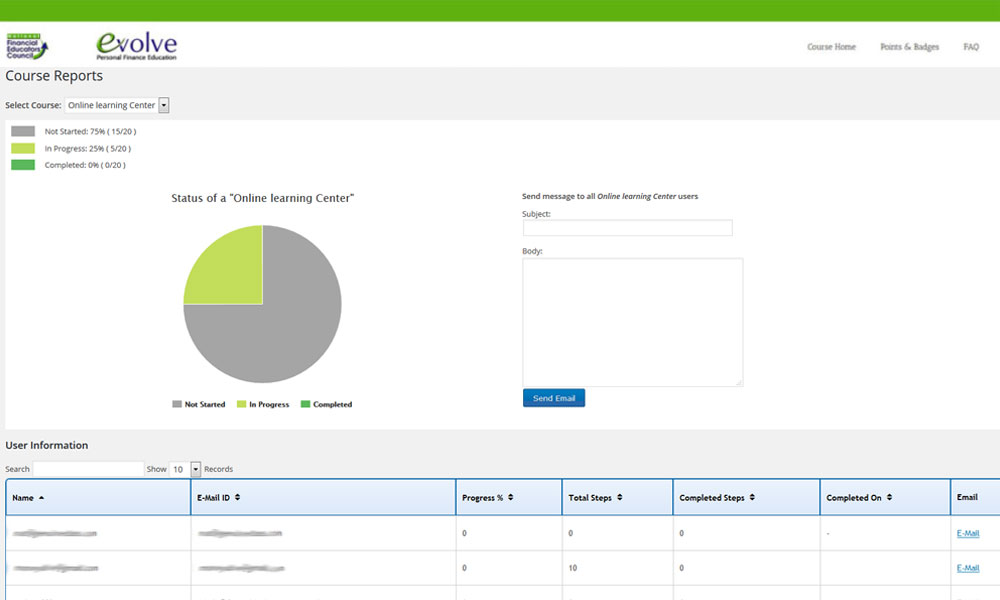
Task: Click the Subject input field
Action: [628, 228]
